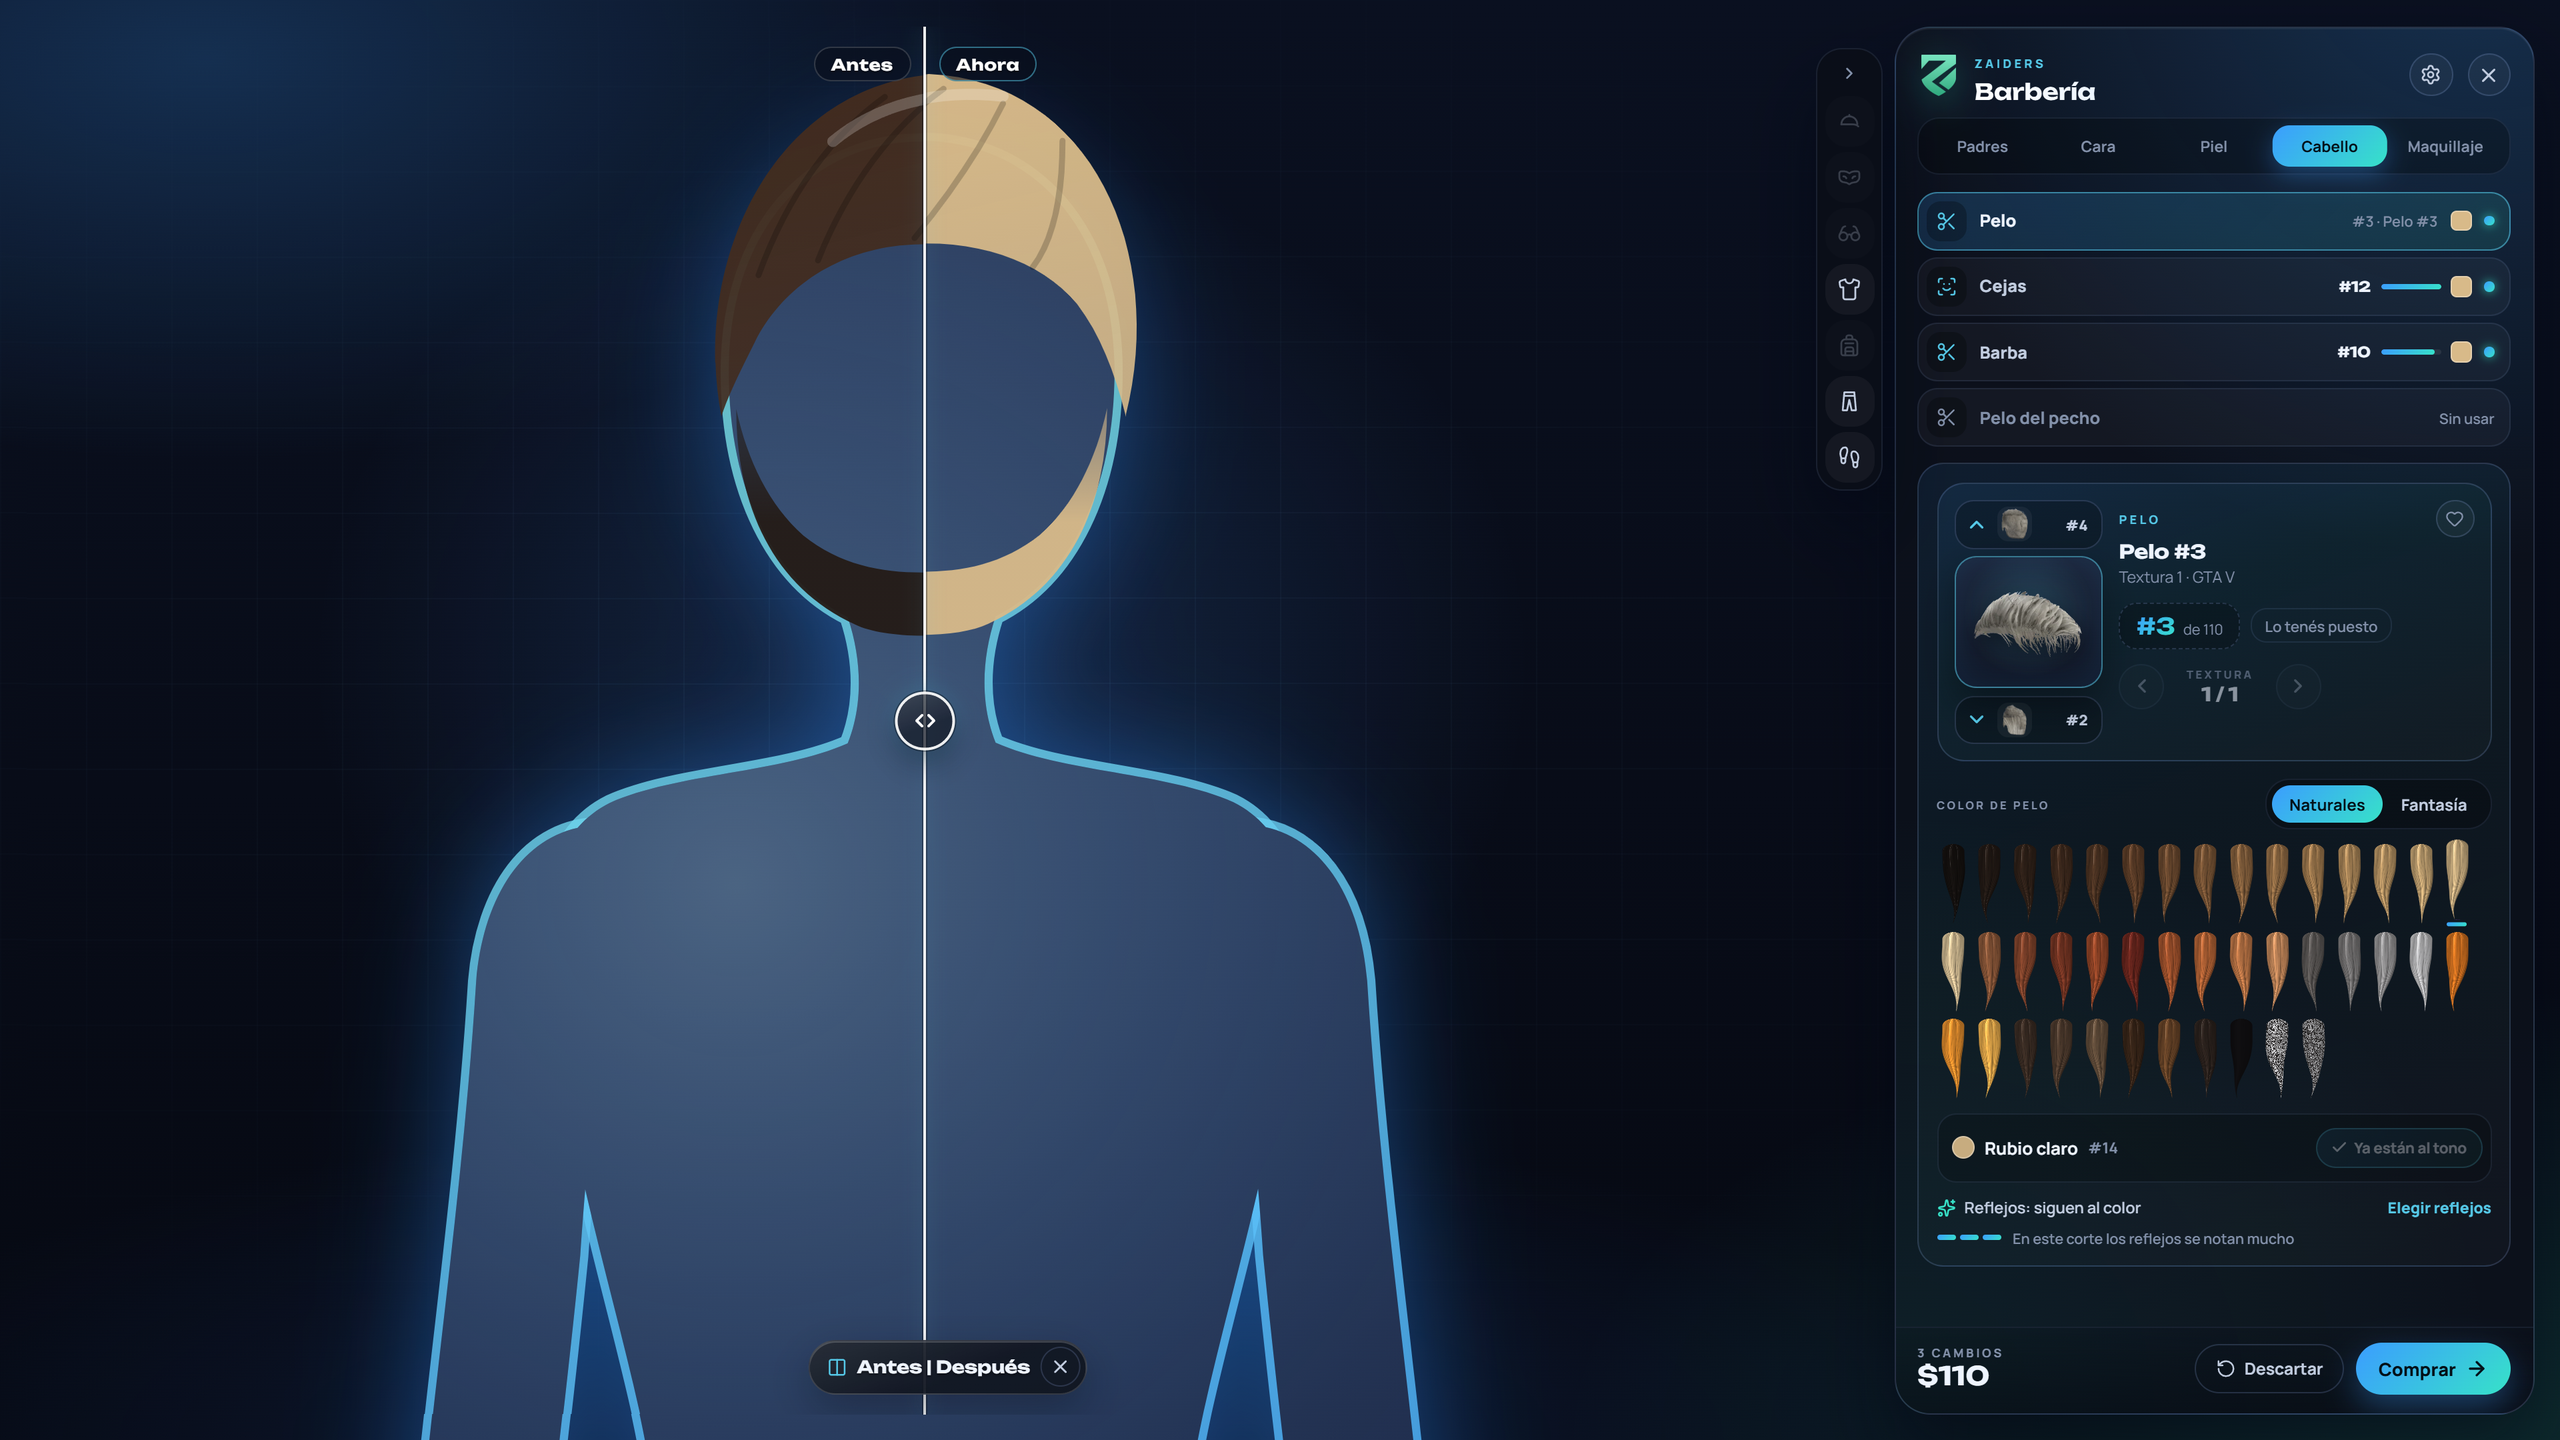The height and width of the screenshot is (1440, 2560).
Task: Click the Comprar button
Action: pyautogui.click(x=2432, y=1369)
